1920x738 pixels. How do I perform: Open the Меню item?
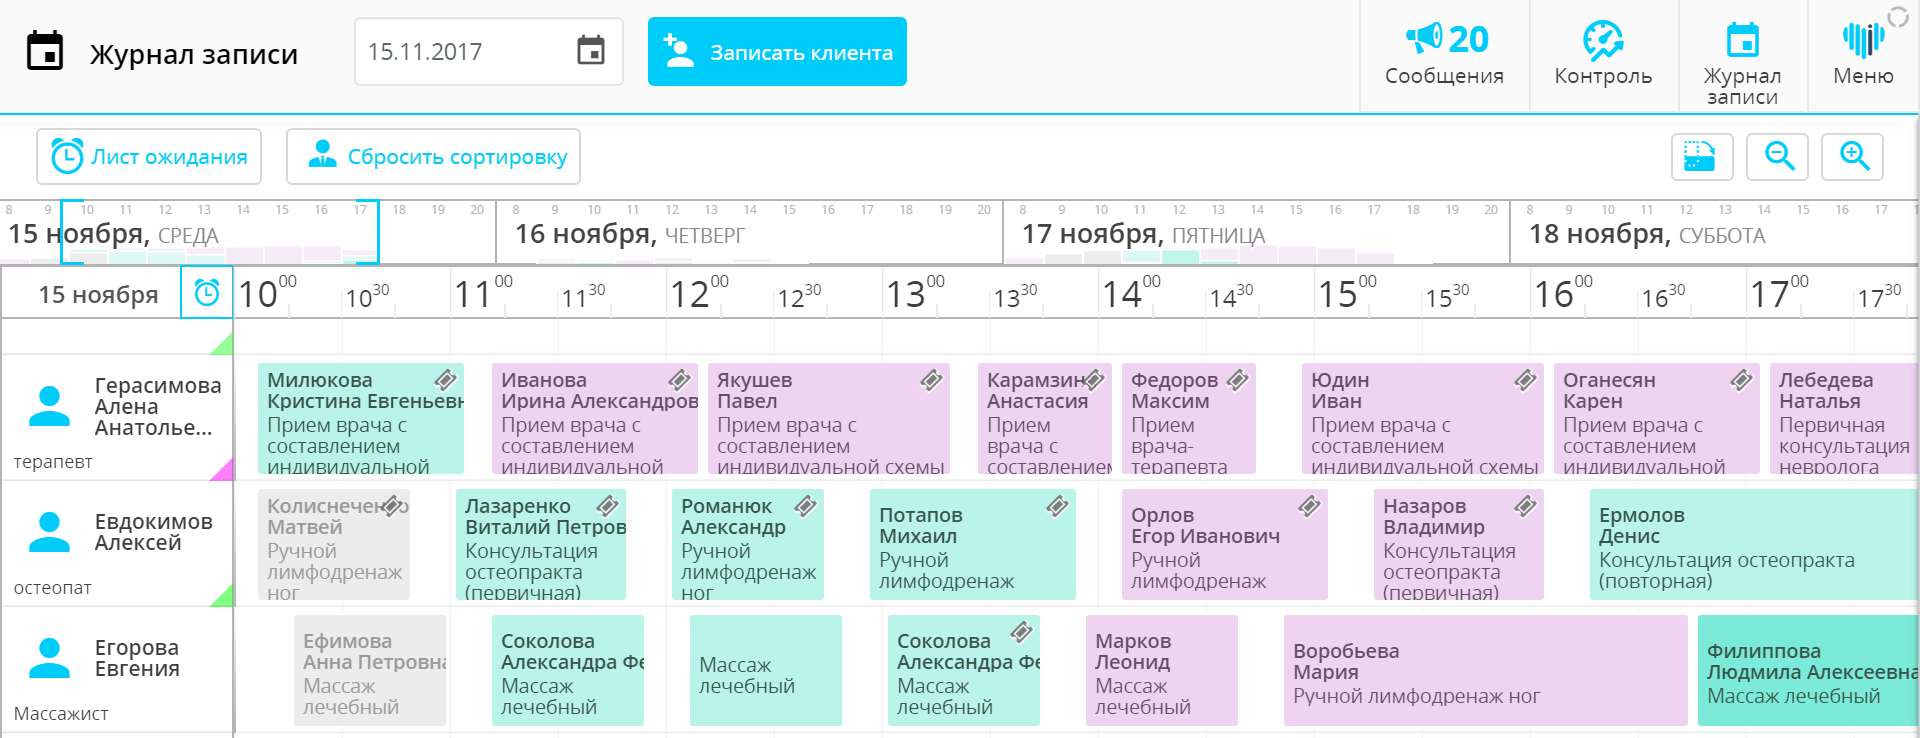tap(1863, 54)
